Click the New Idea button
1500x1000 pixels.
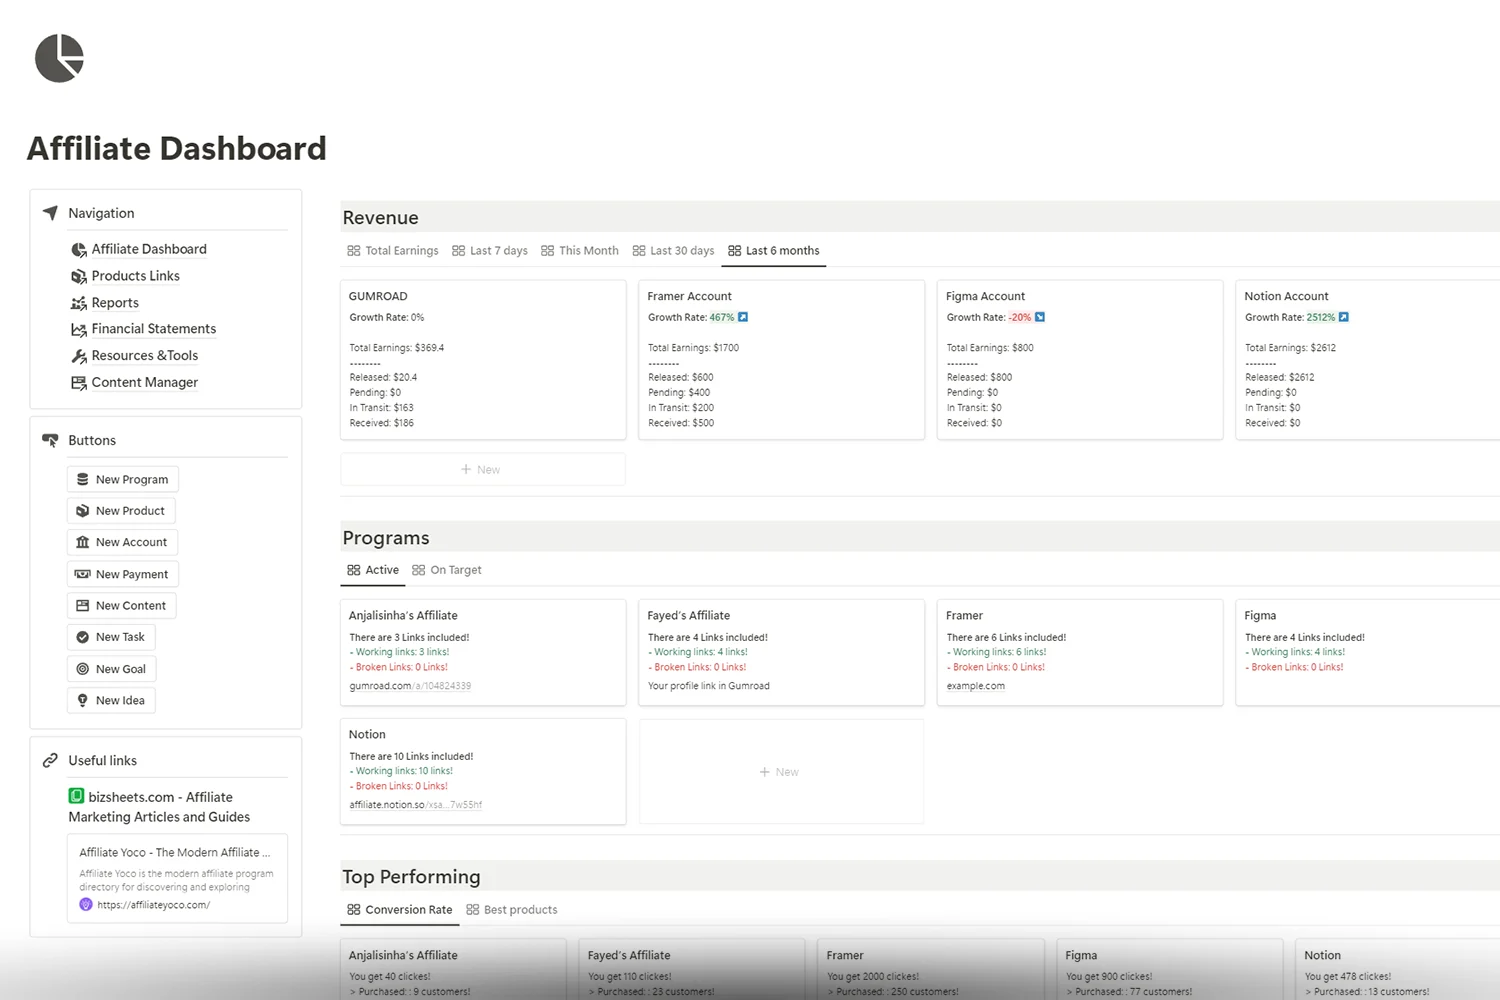pyautogui.click(x=111, y=700)
